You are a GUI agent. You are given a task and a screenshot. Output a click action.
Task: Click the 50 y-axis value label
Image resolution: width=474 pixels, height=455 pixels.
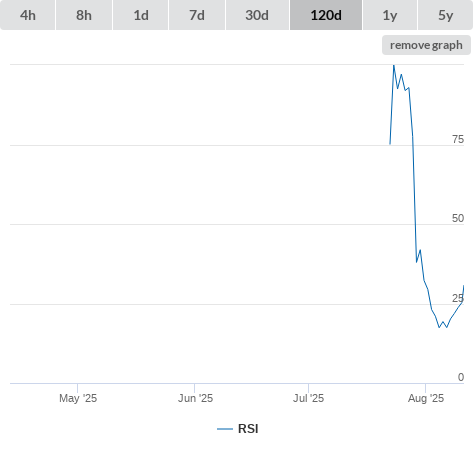click(458, 218)
